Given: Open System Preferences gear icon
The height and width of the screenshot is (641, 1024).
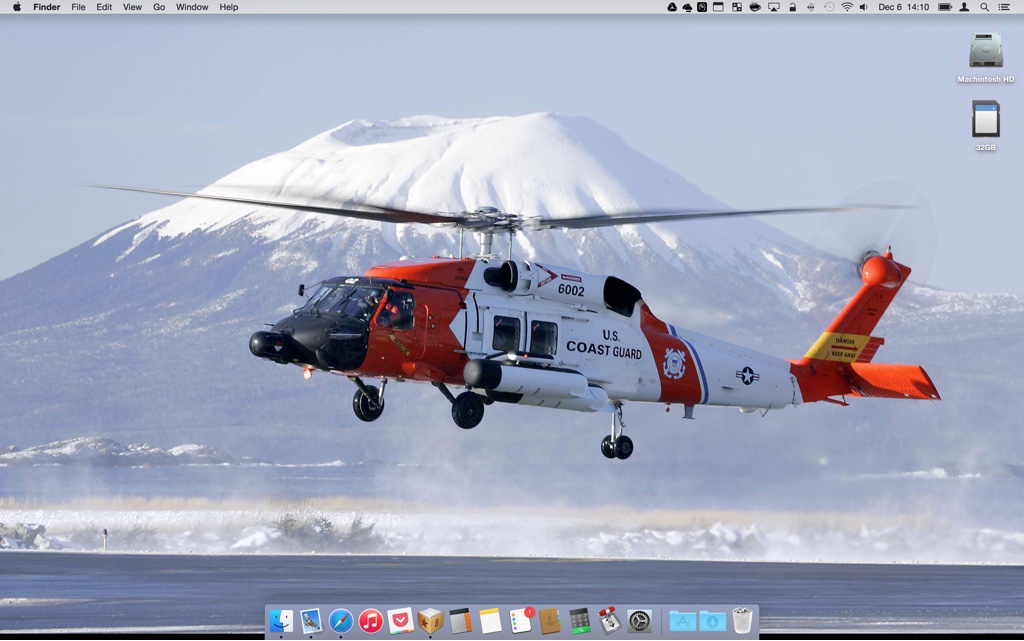Looking at the screenshot, I should [640, 621].
